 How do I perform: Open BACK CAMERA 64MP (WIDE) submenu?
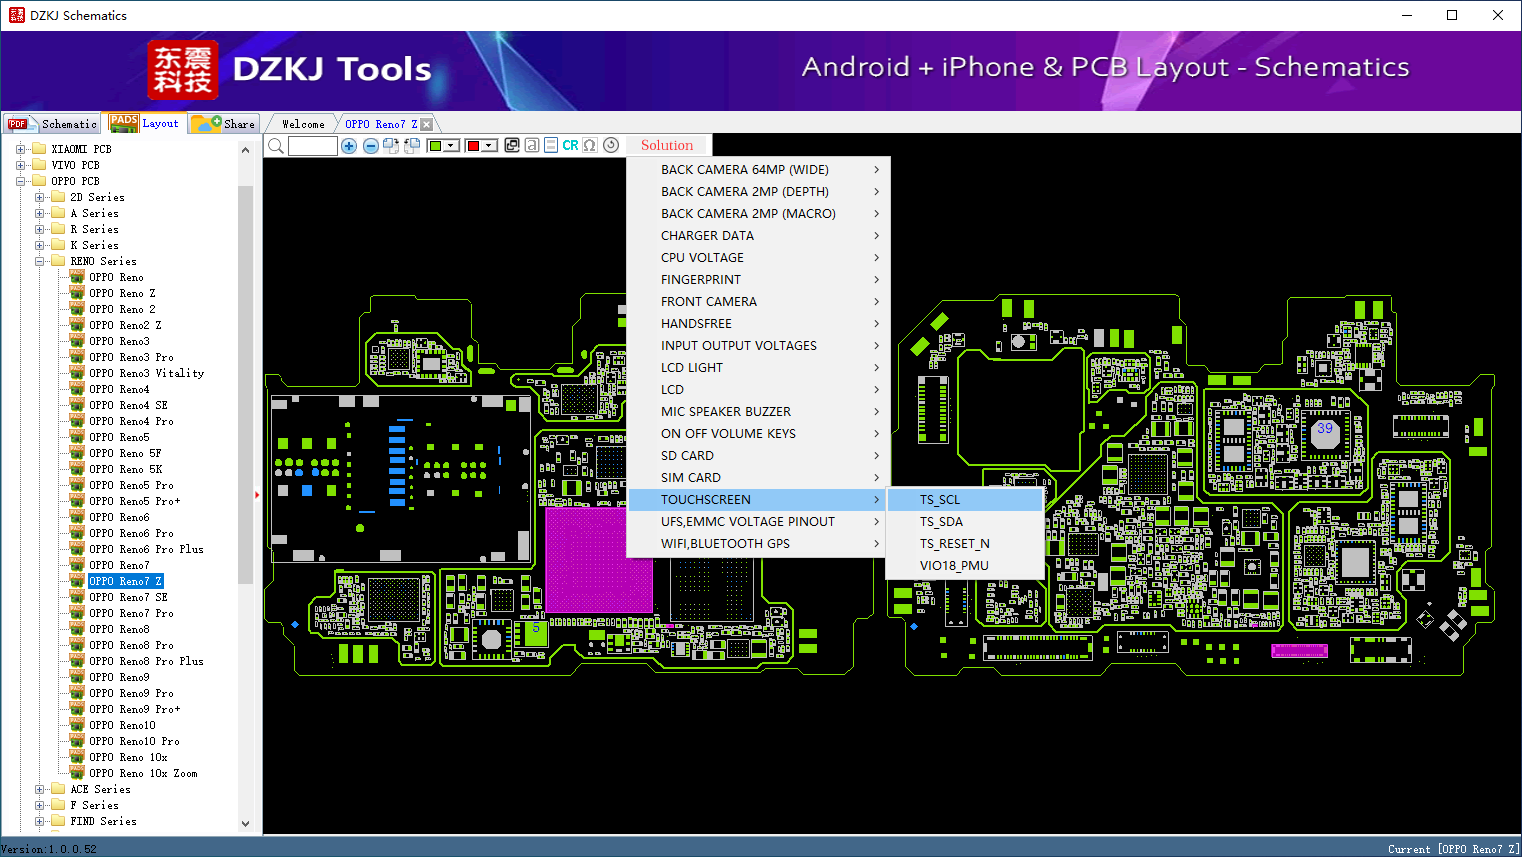(758, 170)
